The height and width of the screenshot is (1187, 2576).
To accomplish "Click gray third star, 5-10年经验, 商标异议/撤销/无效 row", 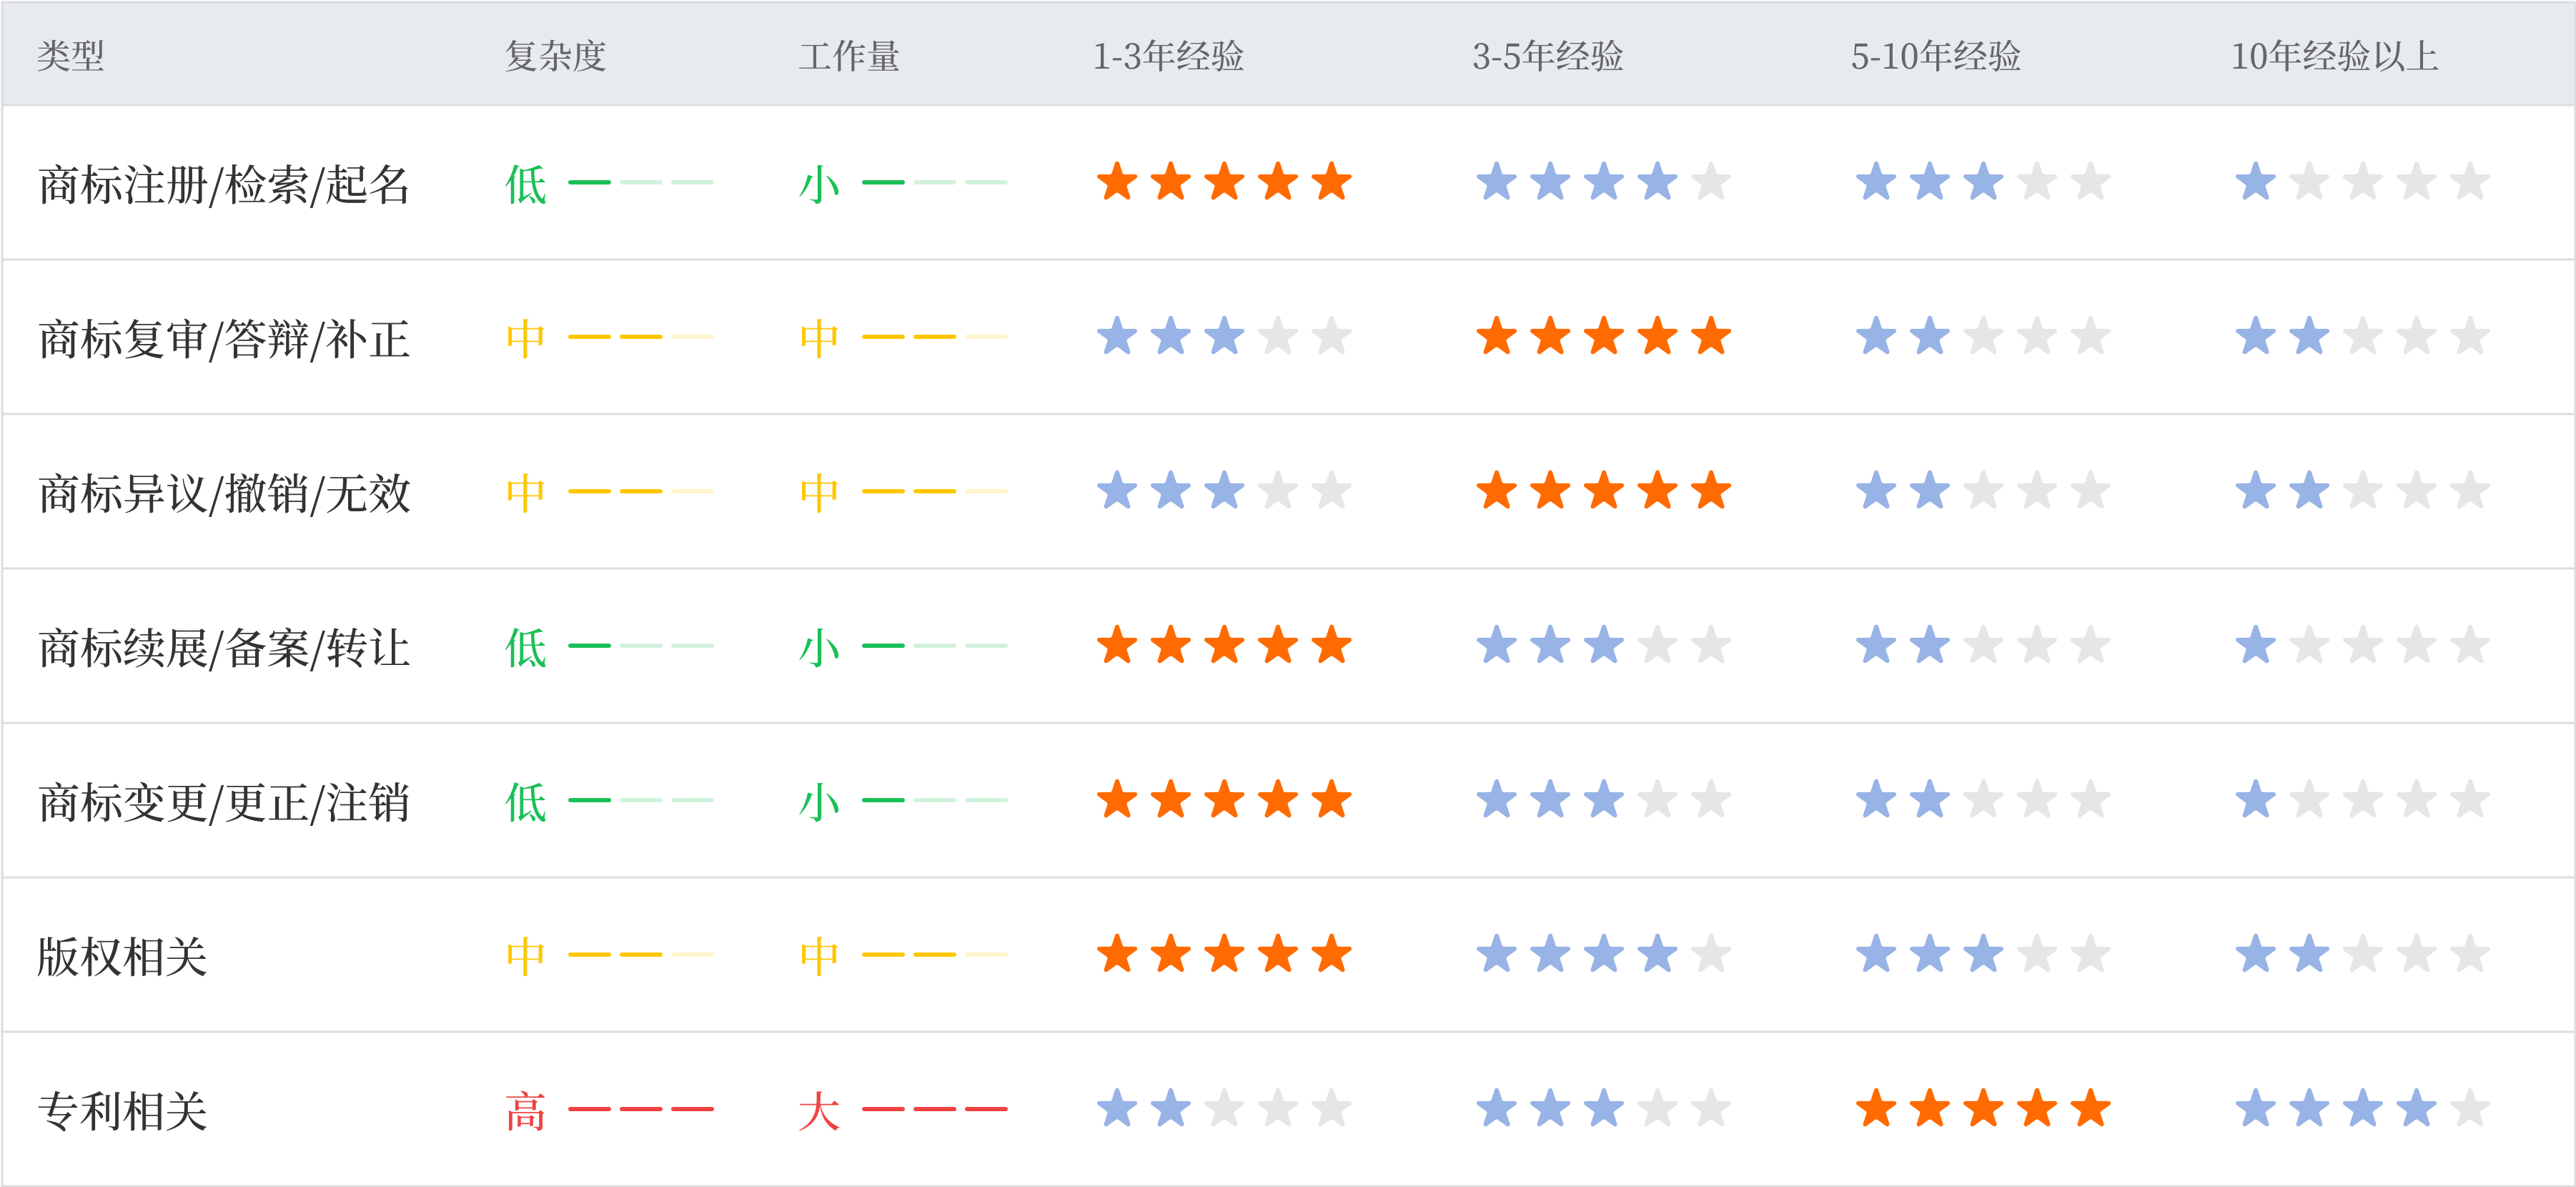I will point(1983,491).
